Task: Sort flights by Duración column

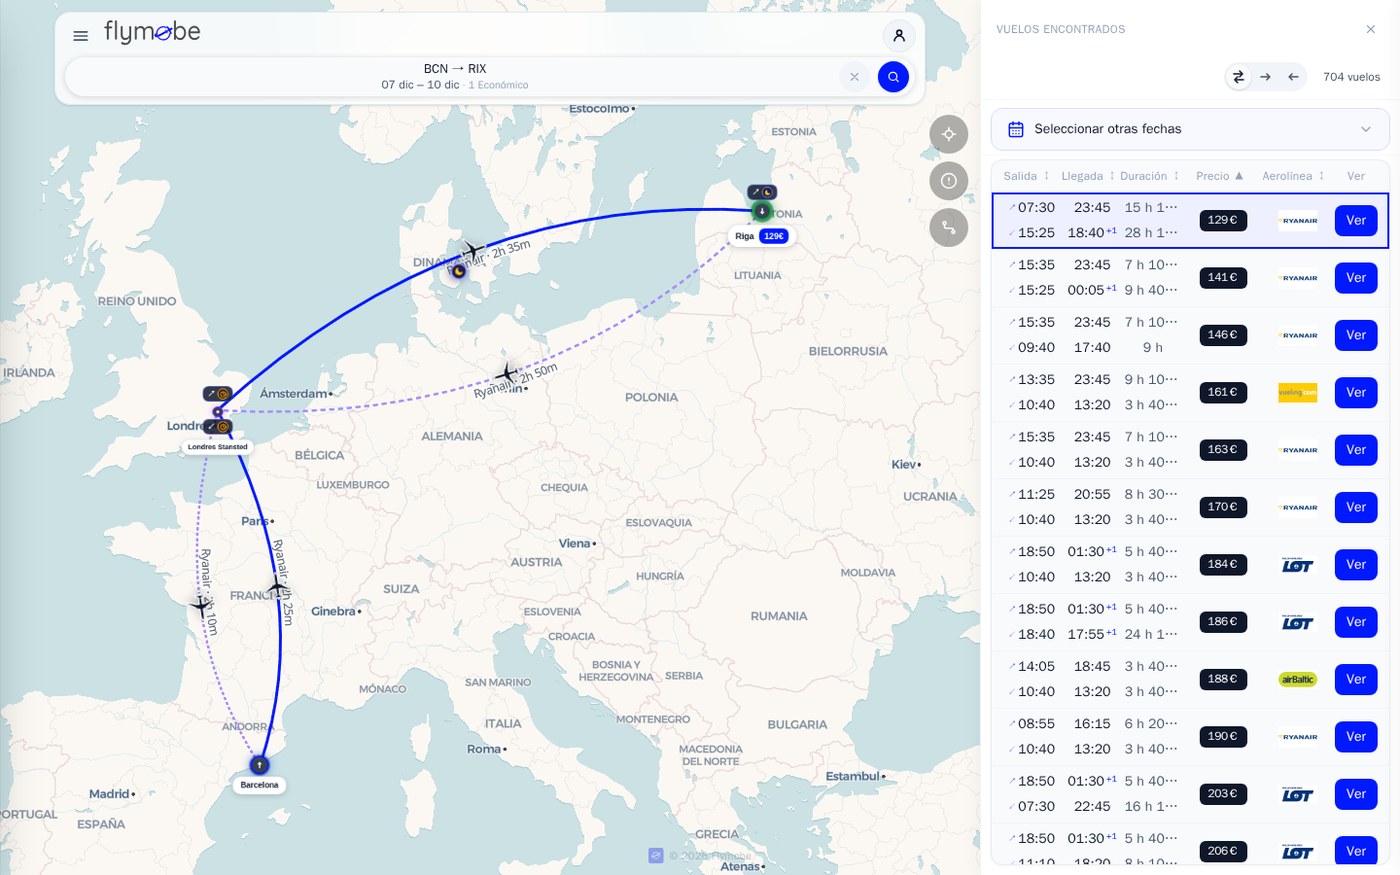Action: 1150,176
